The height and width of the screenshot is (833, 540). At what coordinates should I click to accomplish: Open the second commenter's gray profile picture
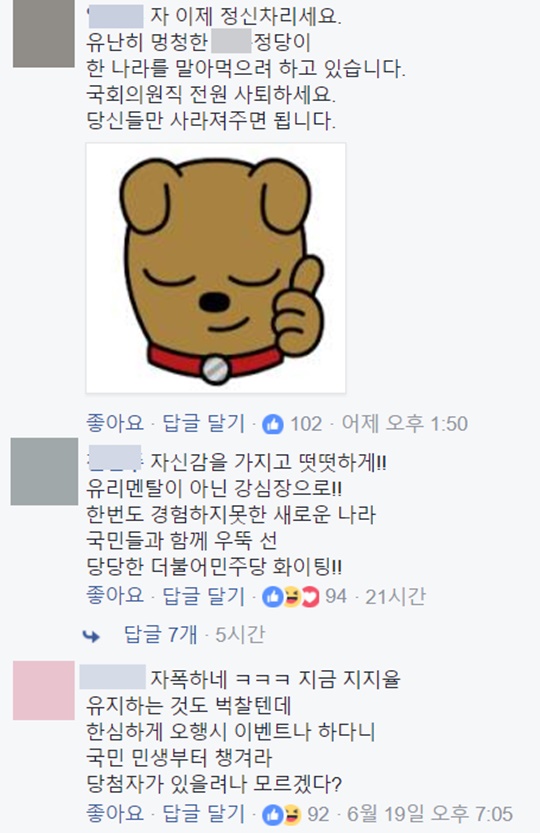coord(44,471)
